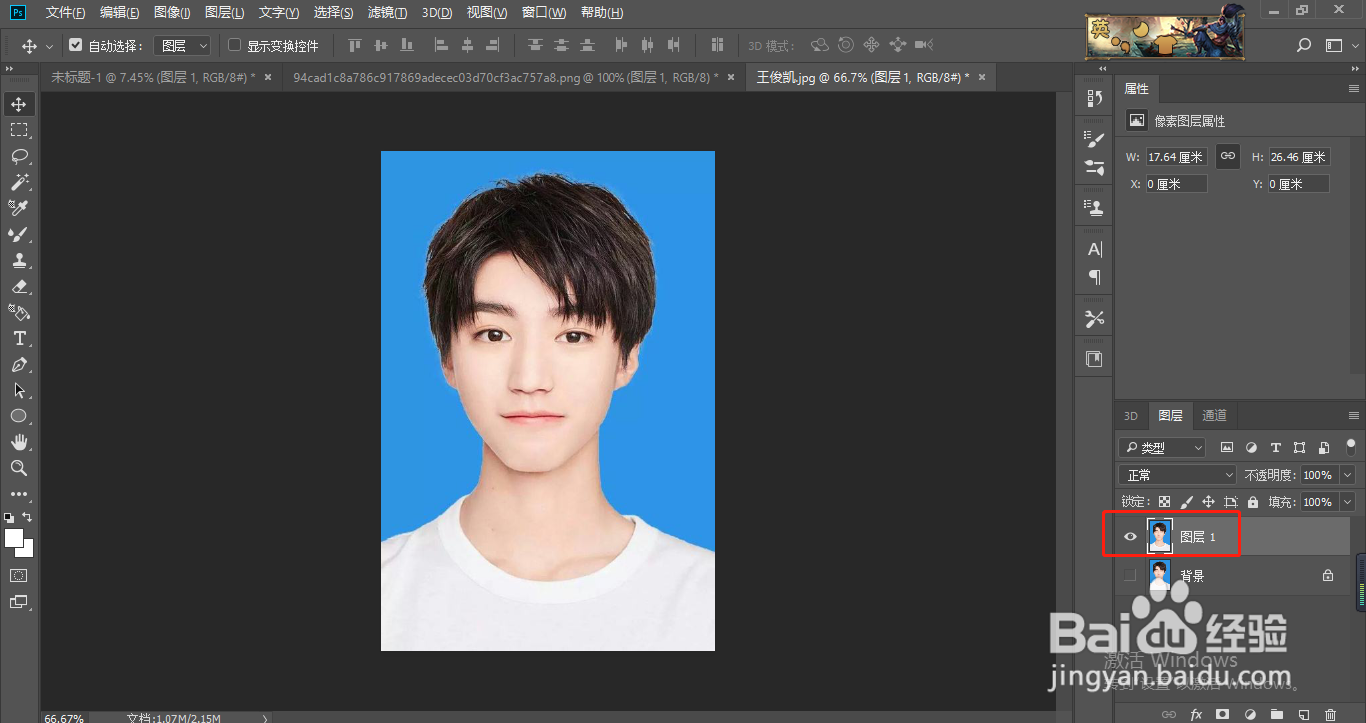Screen dimensions: 1366x723
Task: Click the link width and height button
Action: coord(1228,157)
